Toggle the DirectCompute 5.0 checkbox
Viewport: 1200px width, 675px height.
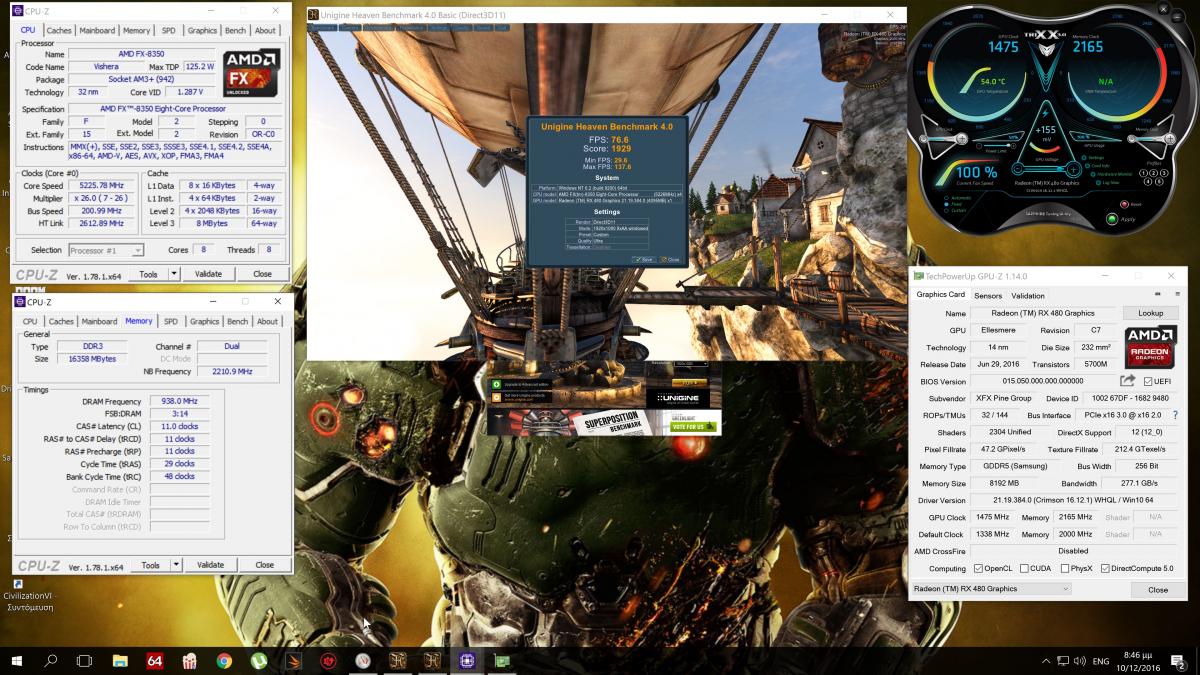coord(1105,568)
